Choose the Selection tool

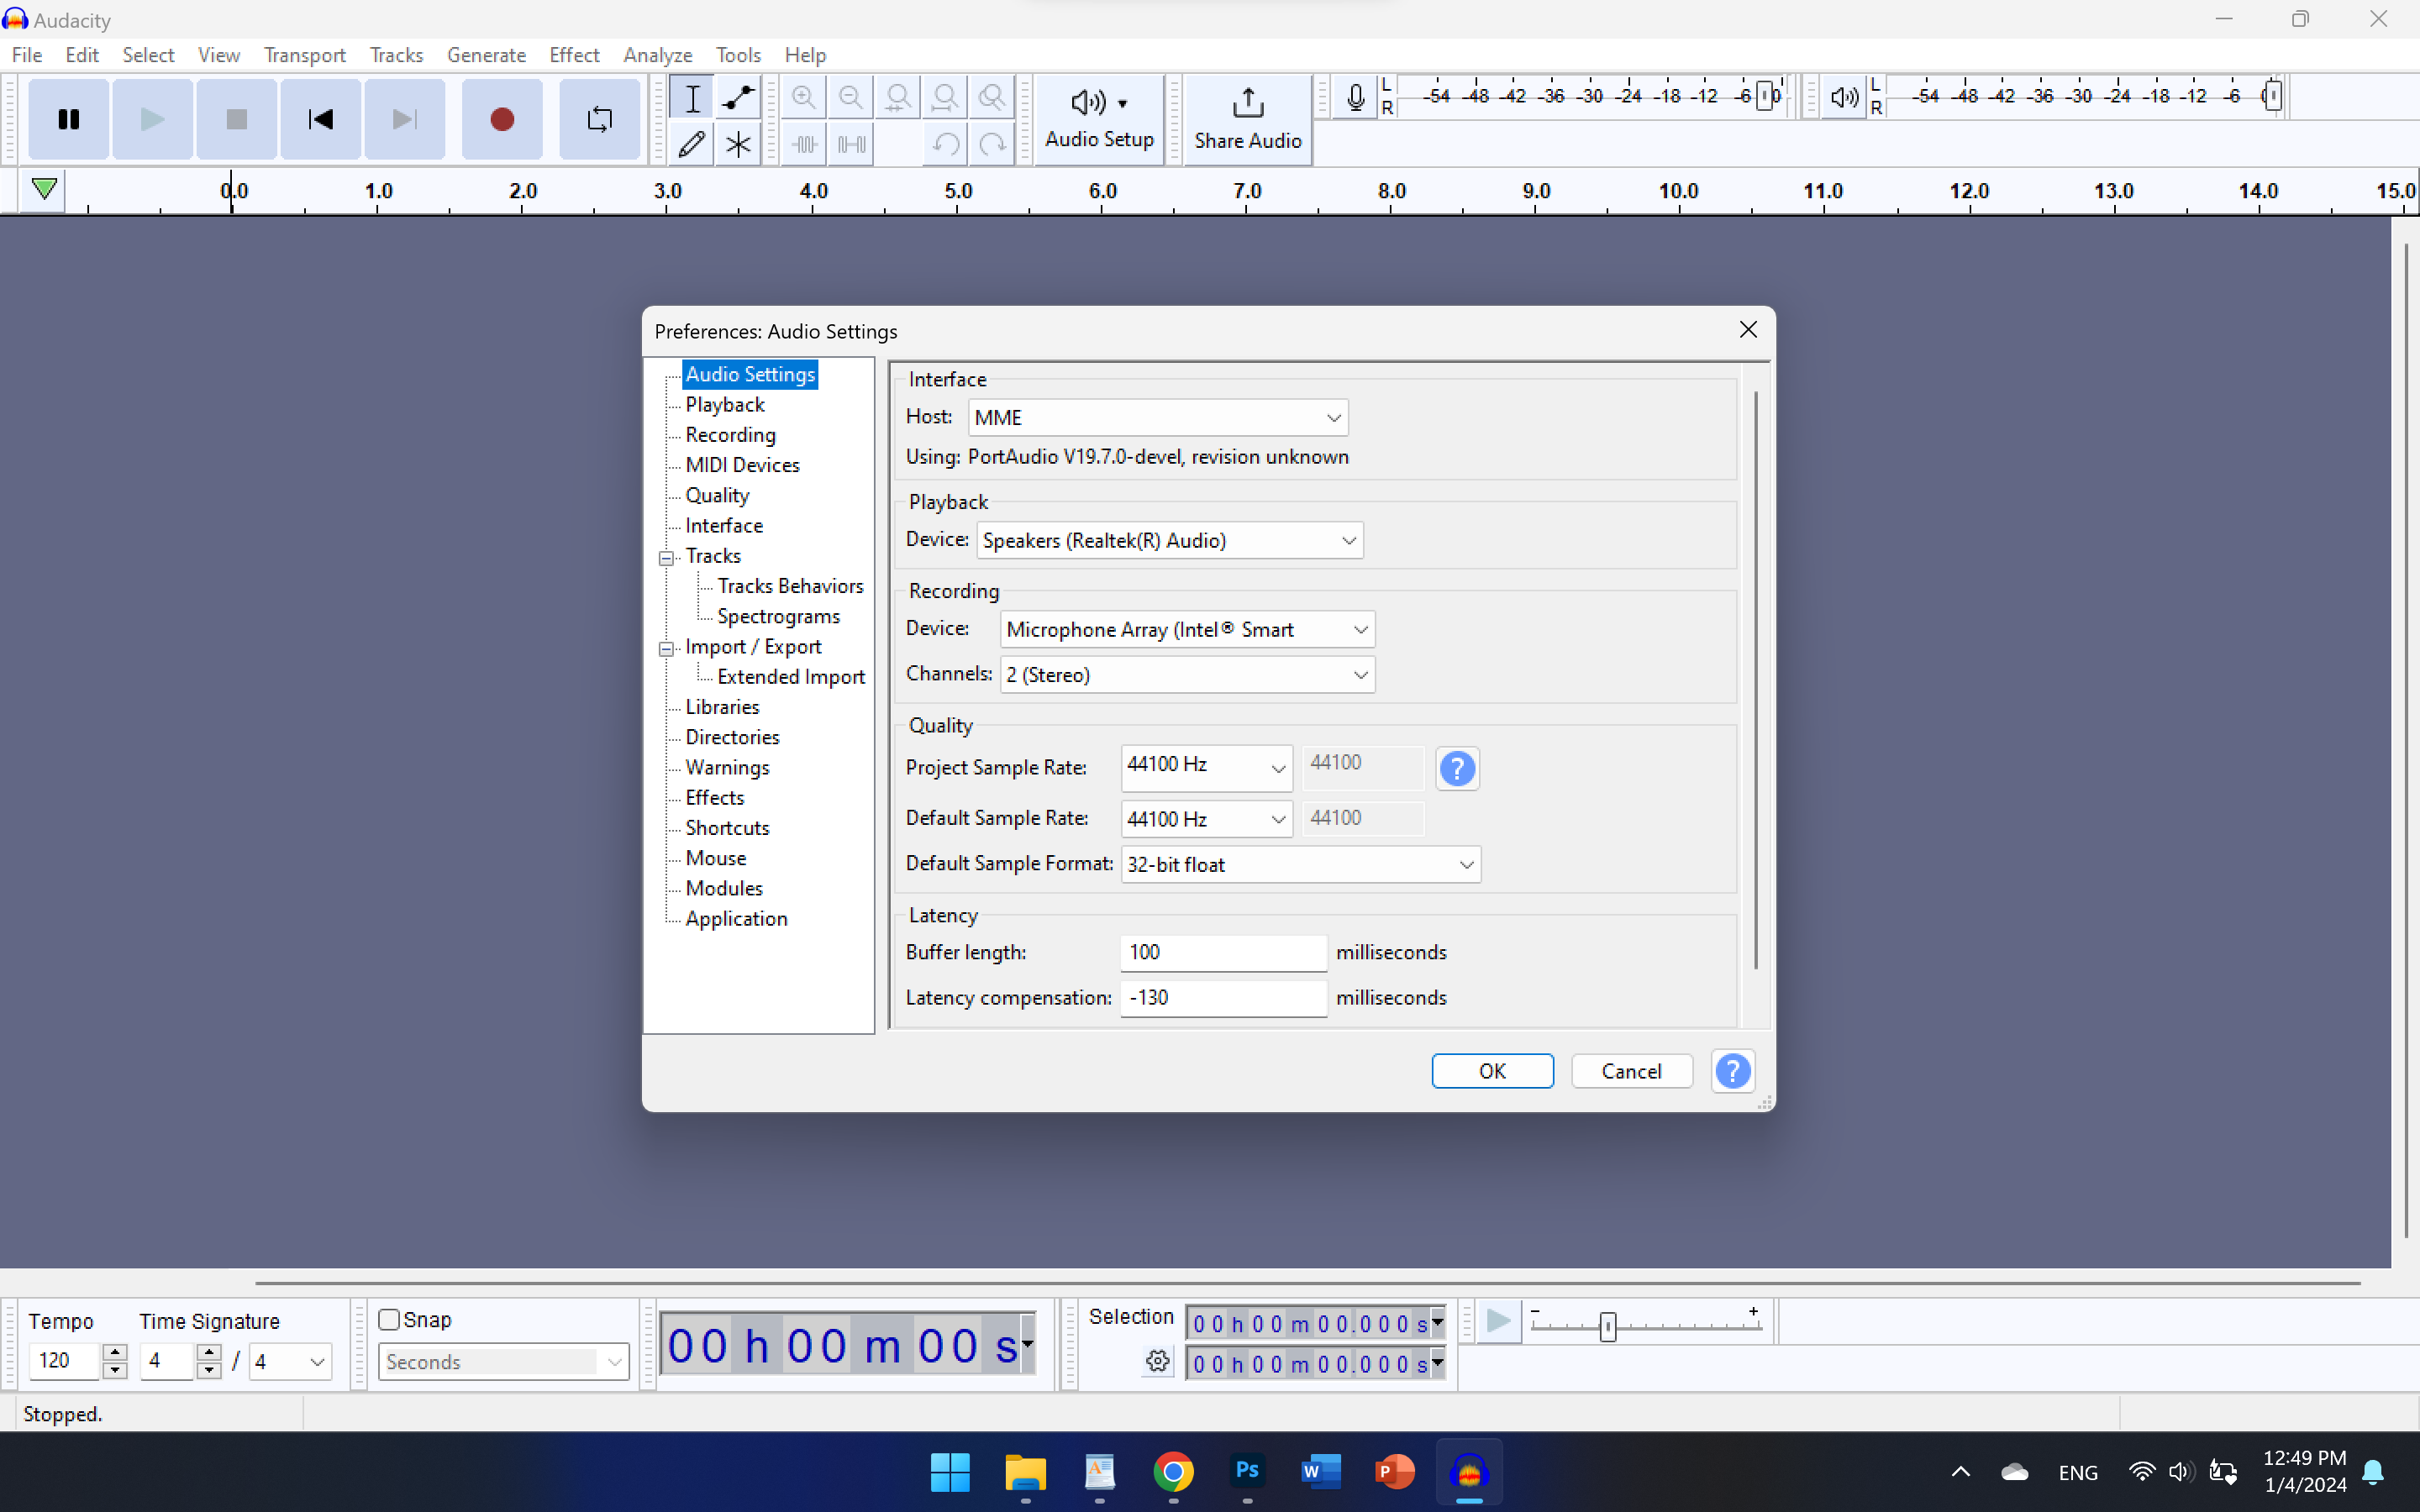pyautogui.click(x=692, y=98)
